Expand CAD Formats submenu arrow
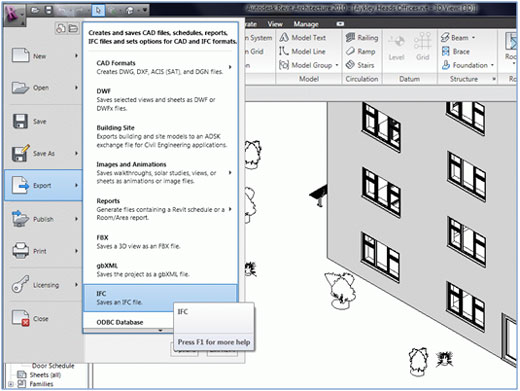 tap(230, 67)
